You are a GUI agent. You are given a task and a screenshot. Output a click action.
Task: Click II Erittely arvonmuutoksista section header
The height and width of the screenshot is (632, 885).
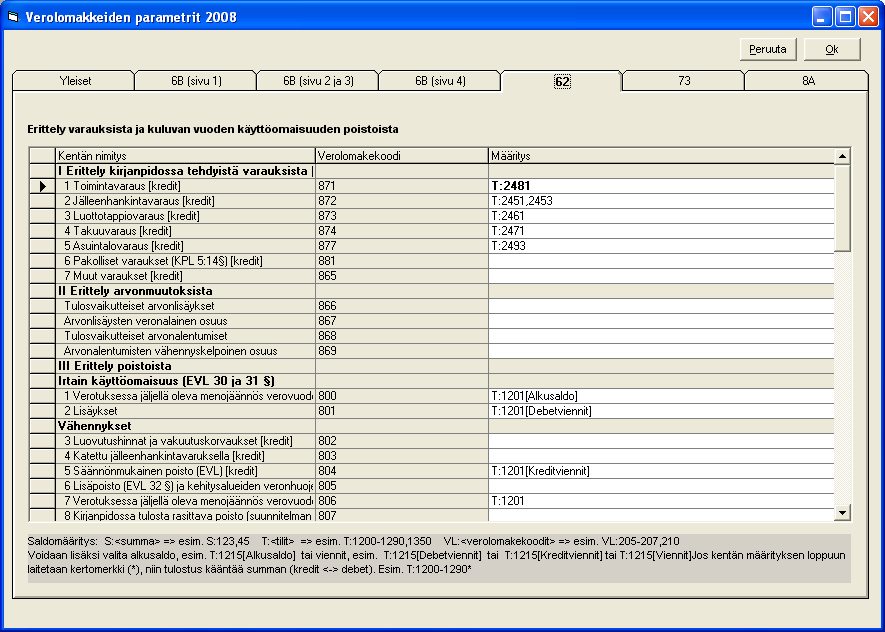pos(186,291)
